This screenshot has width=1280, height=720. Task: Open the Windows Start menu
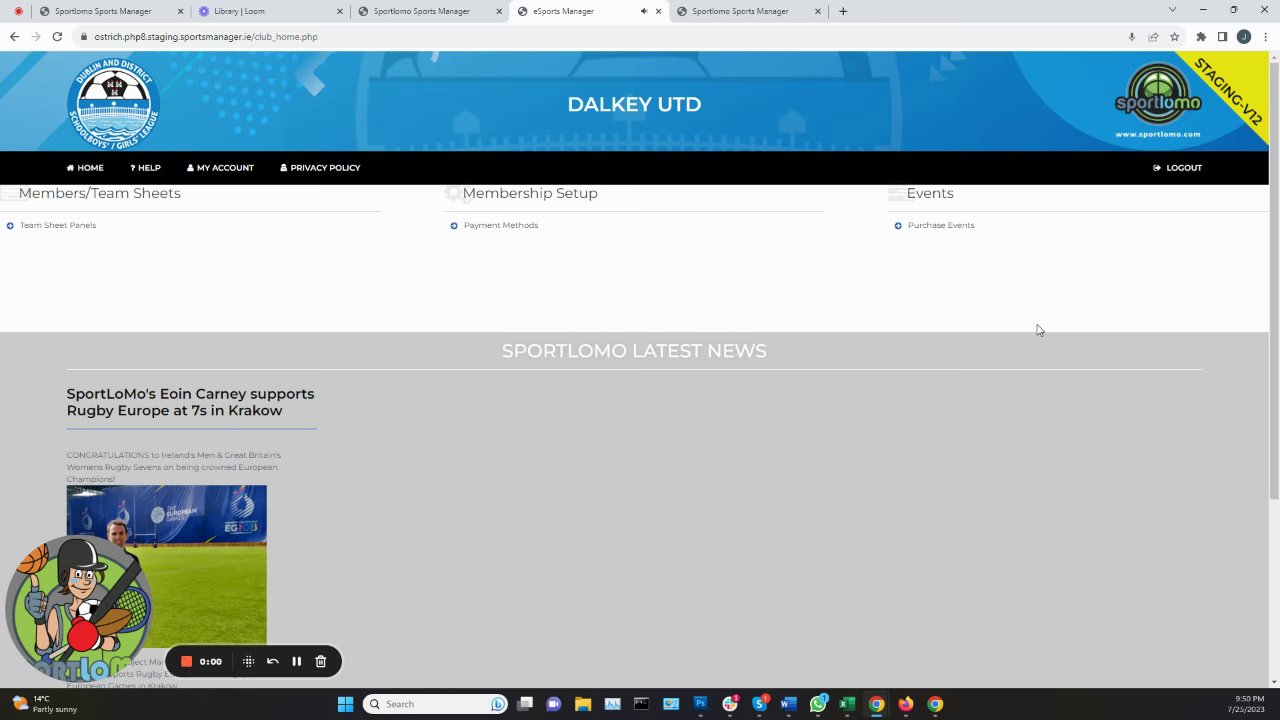point(345,704)
